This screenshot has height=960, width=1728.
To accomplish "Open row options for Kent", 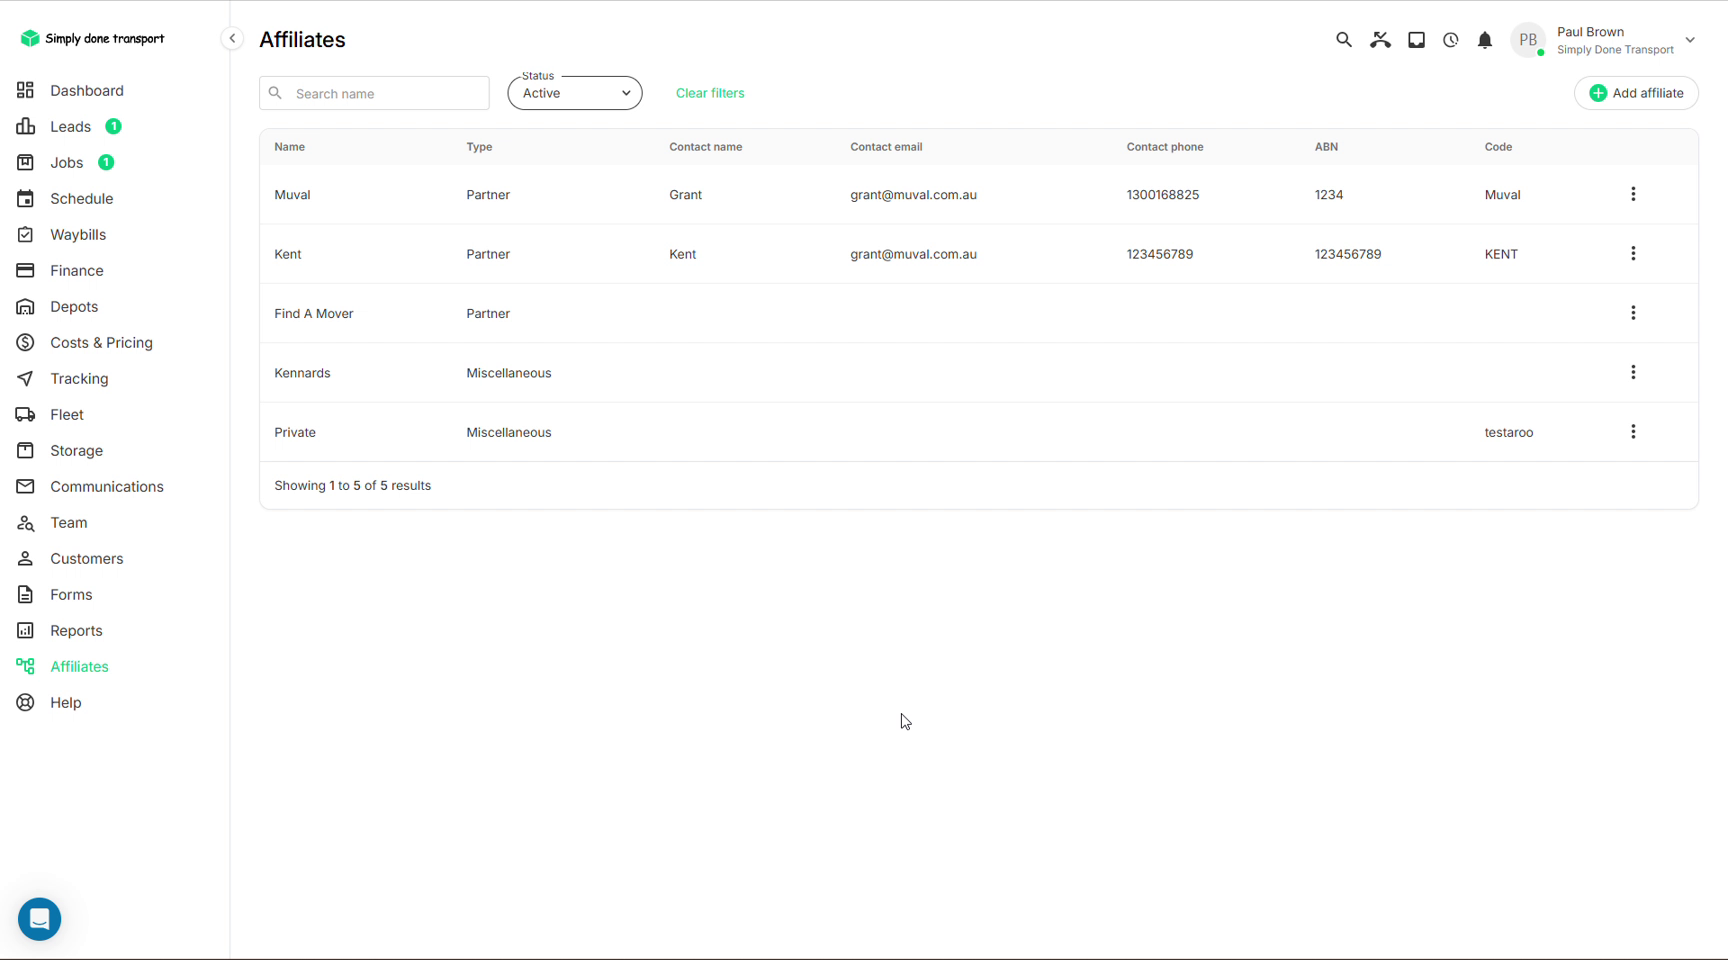I will click(x=1633, y=254).
